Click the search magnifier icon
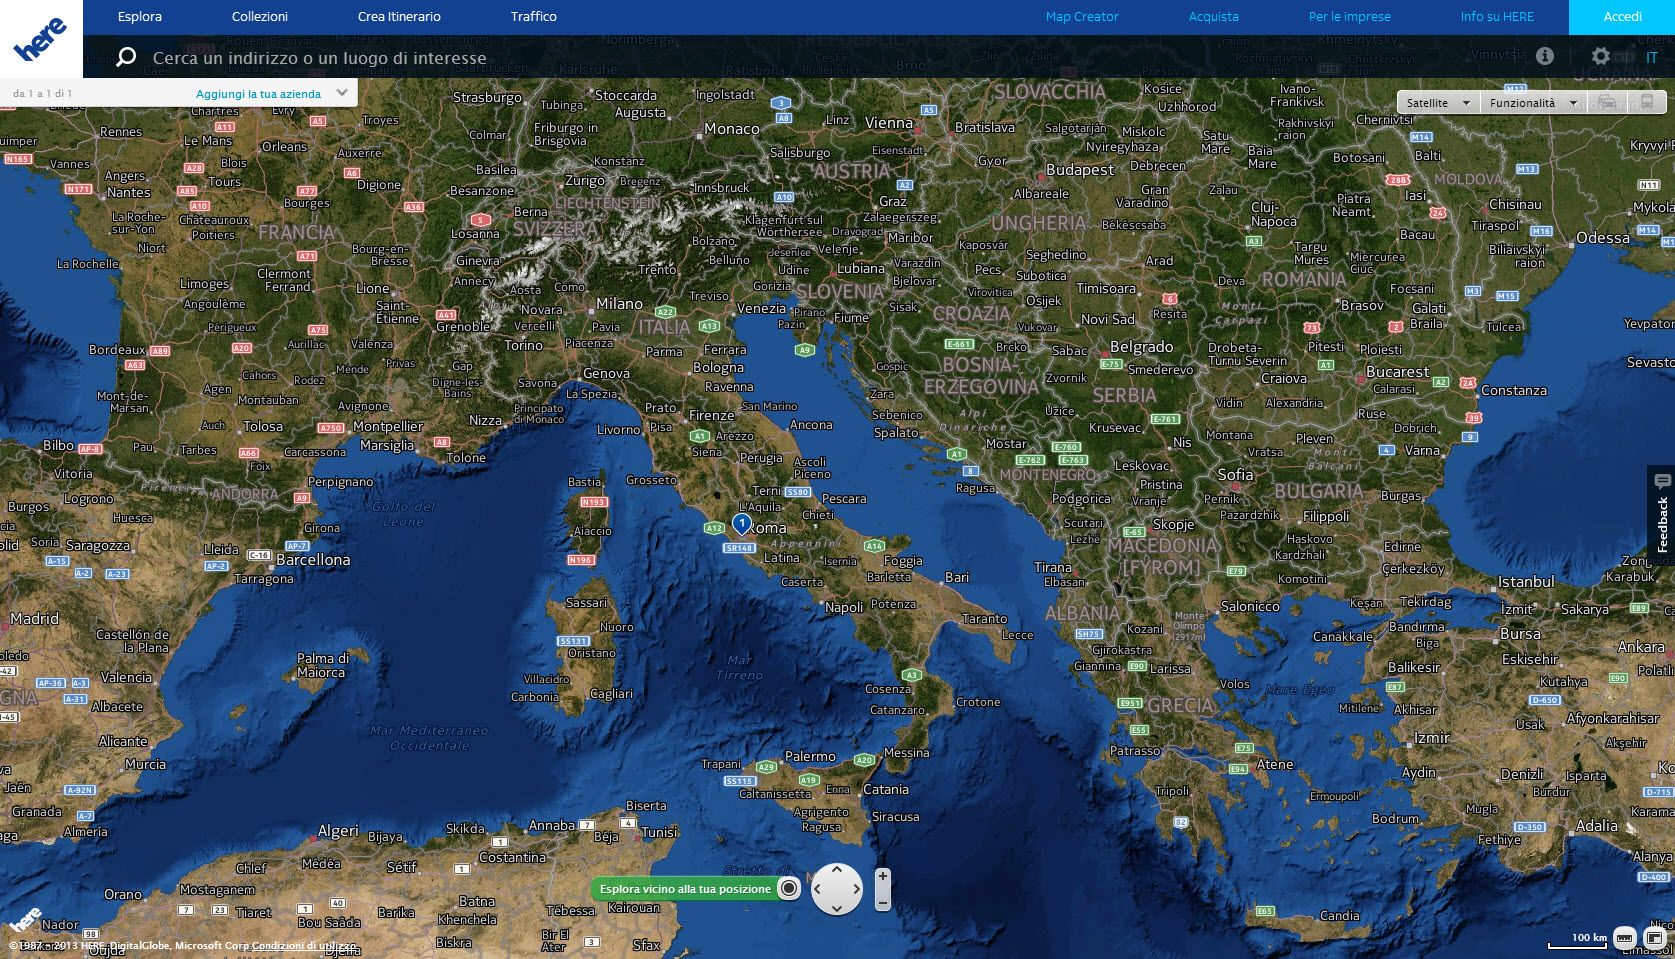The width and height of the screenshot is (1675, 959). pos(126,57)
